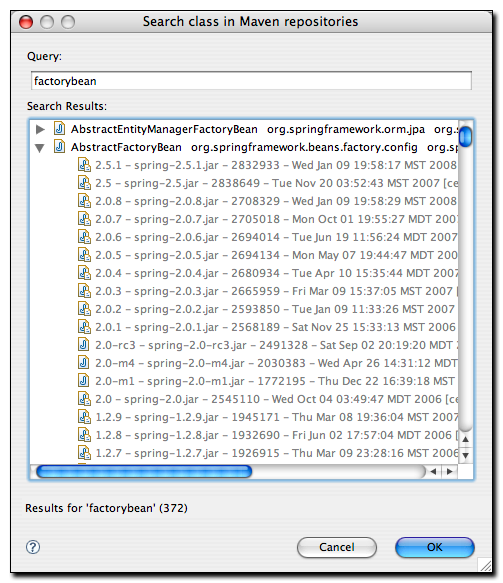Collapse the AbstractFactoryBean tree node
Viewport: 503px width, 583px height.
[x=40, y=148]
